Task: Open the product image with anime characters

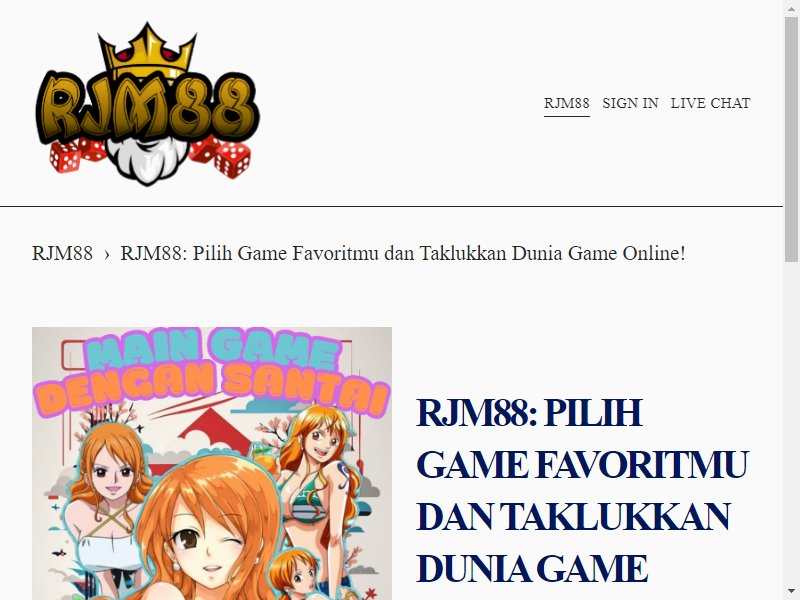Action: click(212, 463)
